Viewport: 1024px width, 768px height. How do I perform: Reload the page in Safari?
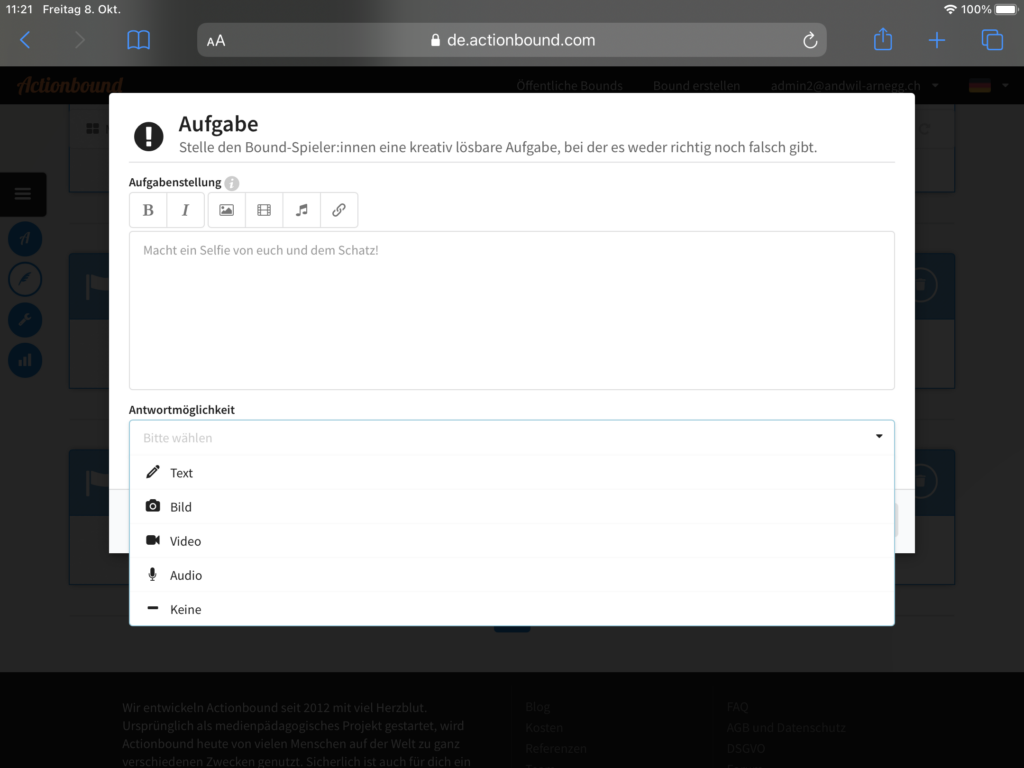pos(810,40)
